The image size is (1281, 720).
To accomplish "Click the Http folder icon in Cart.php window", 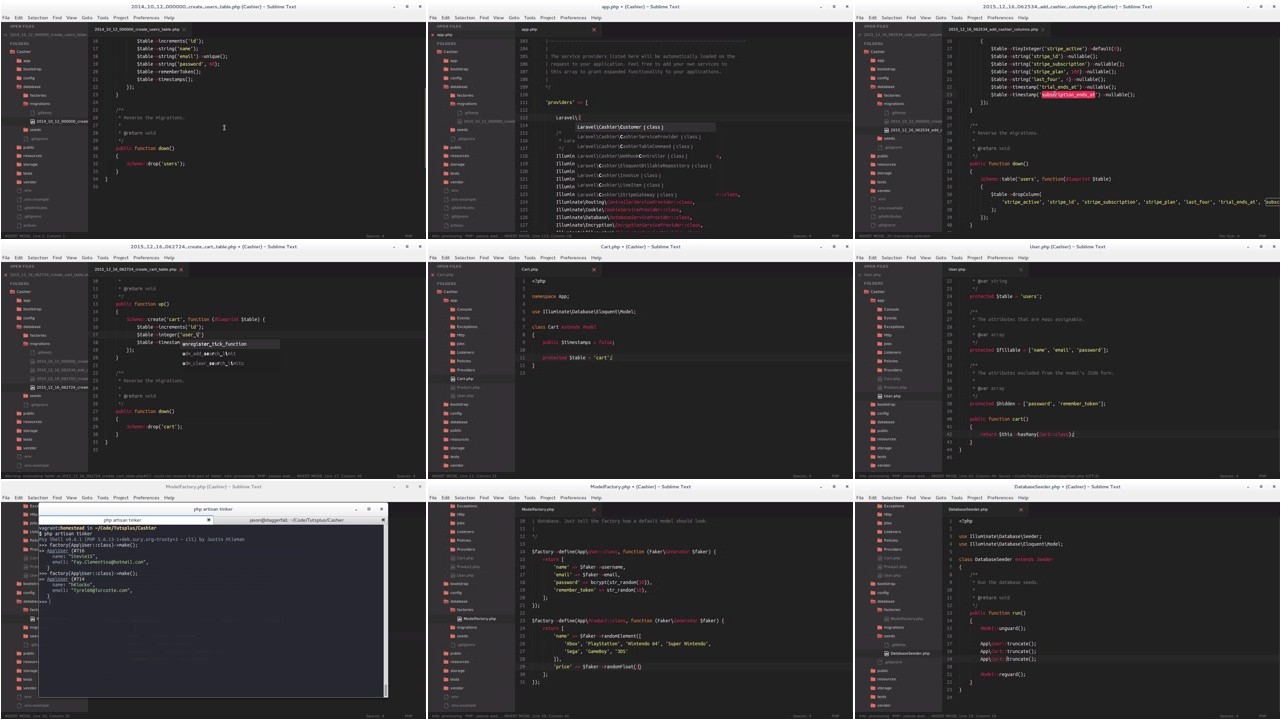I will 453,335.
